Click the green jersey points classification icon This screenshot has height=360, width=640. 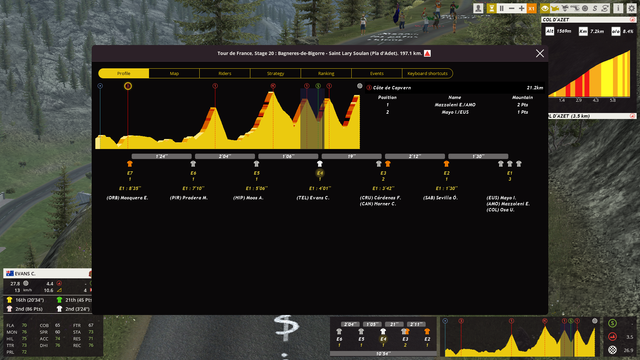point(60,300)
